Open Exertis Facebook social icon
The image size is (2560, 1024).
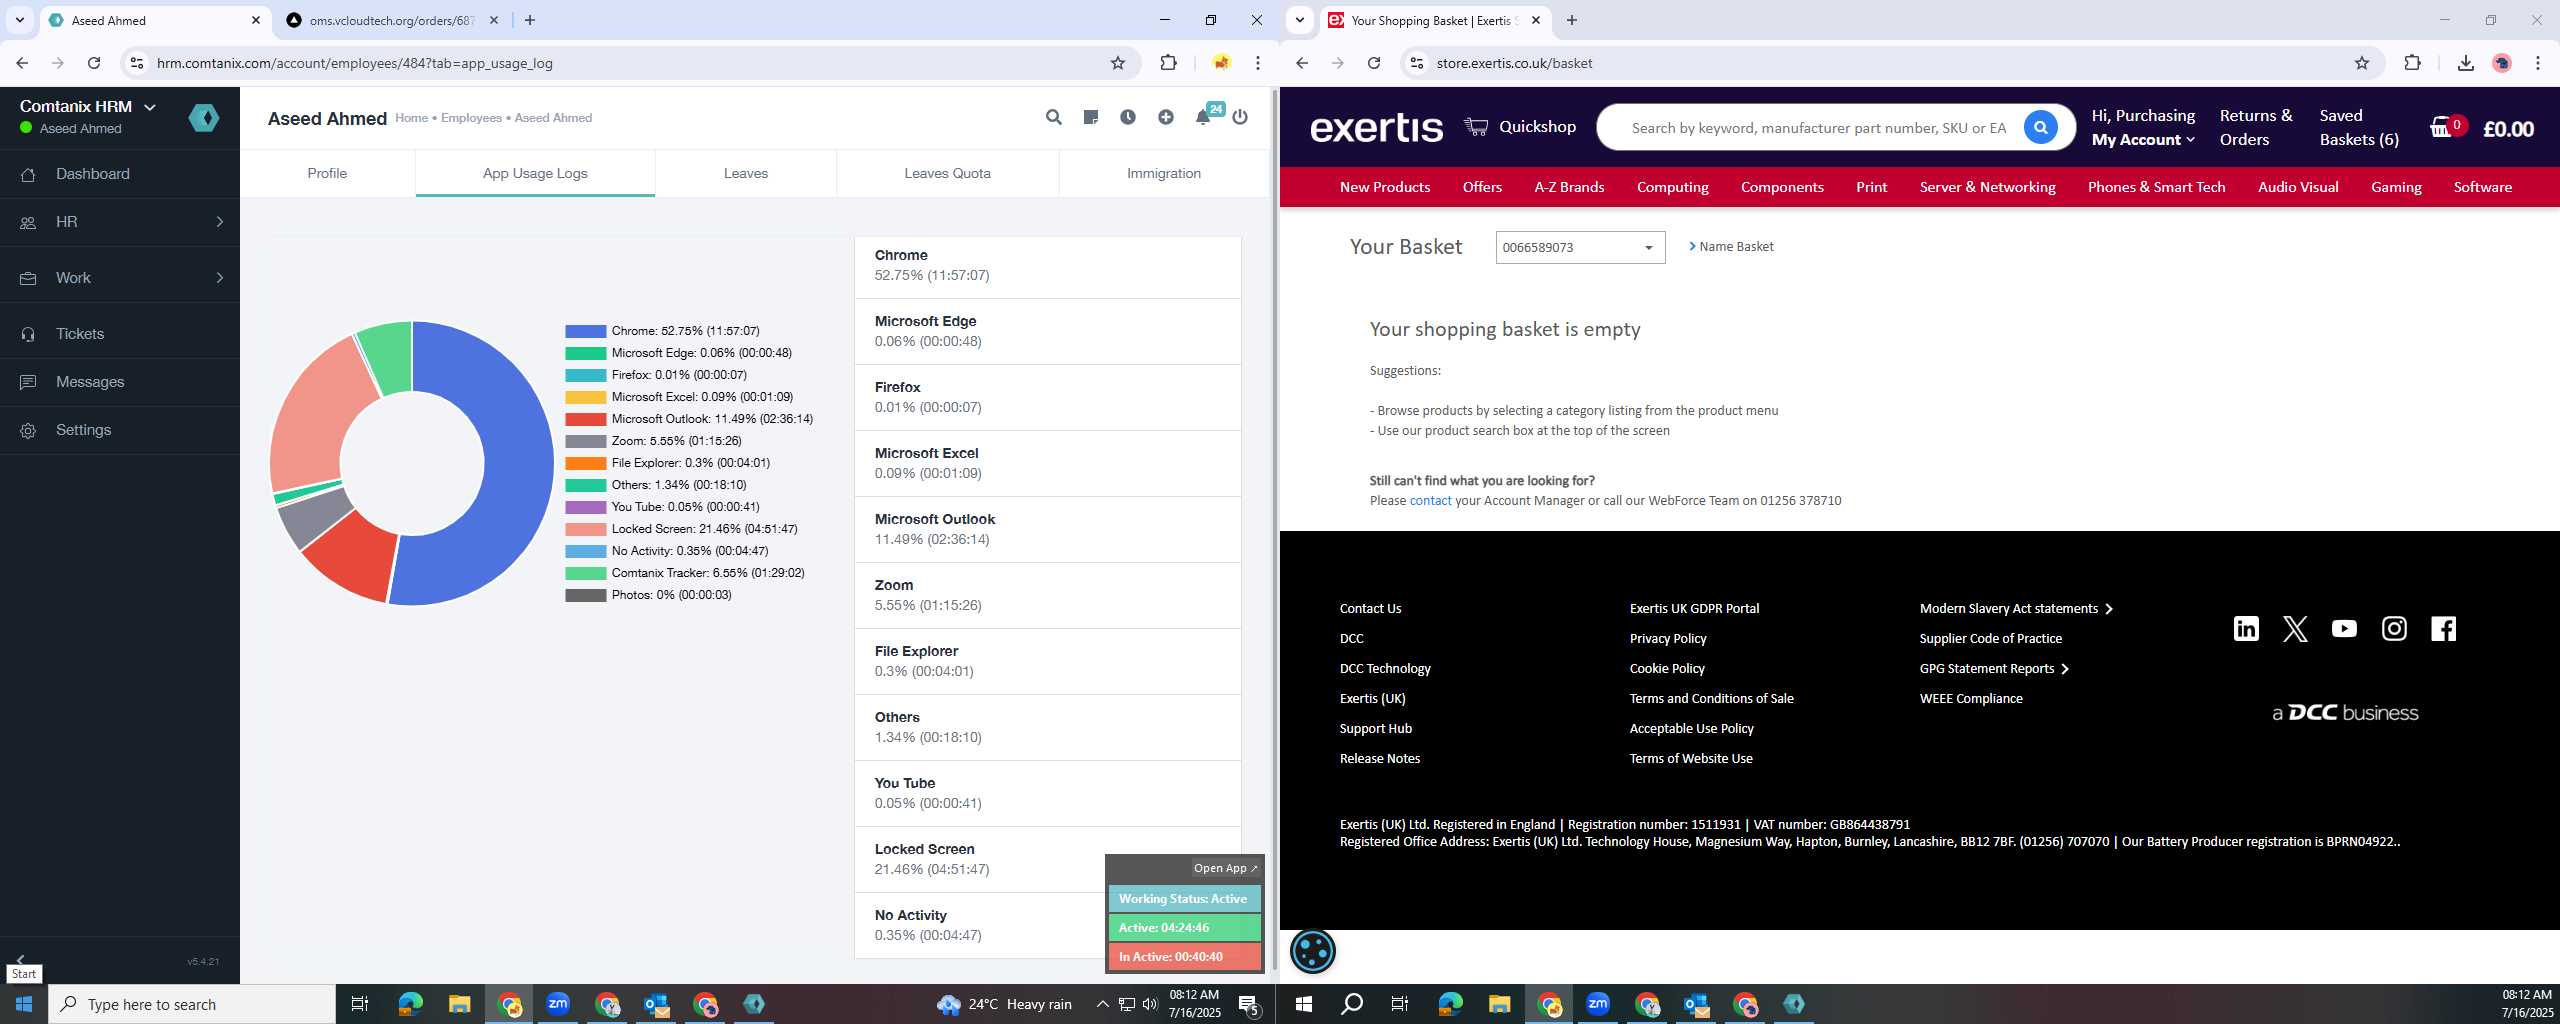(x=2443, y=628)
